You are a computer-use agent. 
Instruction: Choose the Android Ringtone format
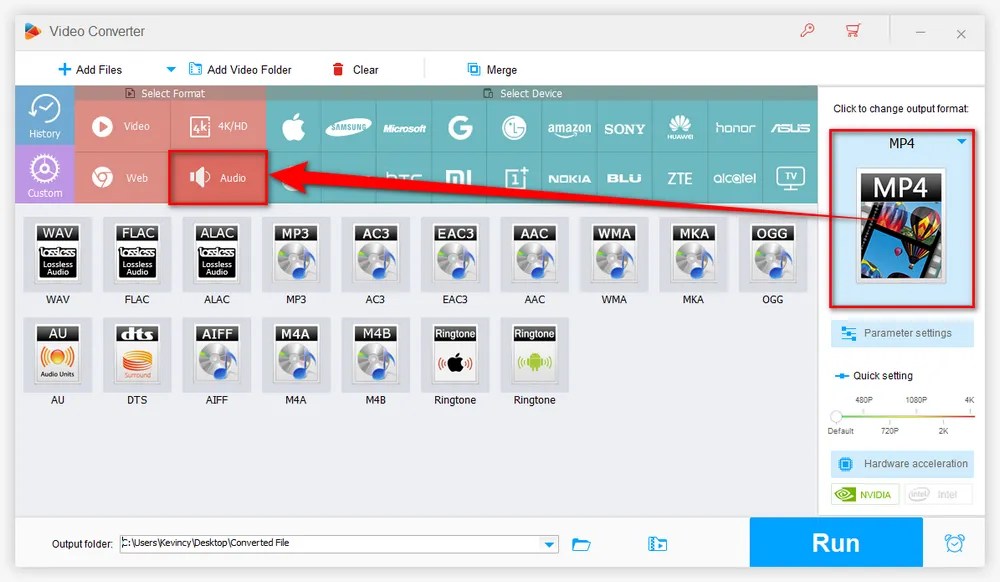(534, 354)
